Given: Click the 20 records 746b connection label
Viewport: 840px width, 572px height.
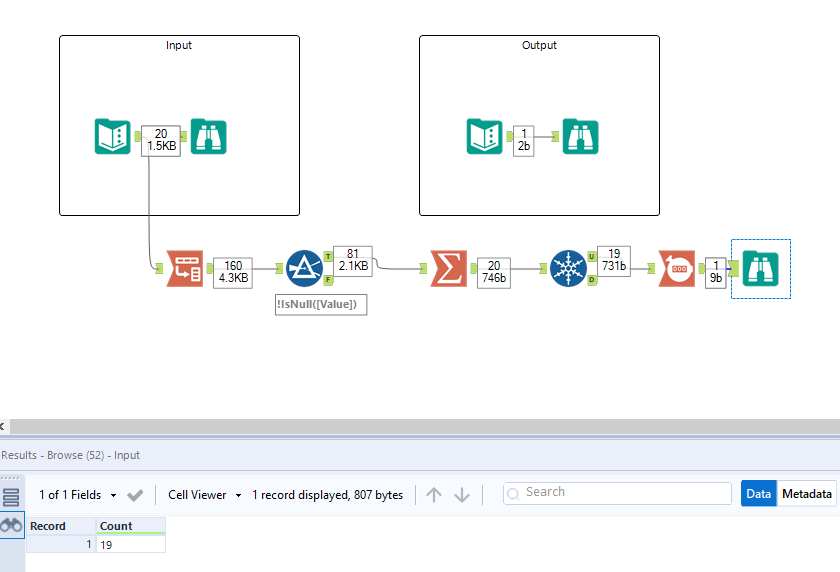Looking at the screenshot, I should (494, 272).
